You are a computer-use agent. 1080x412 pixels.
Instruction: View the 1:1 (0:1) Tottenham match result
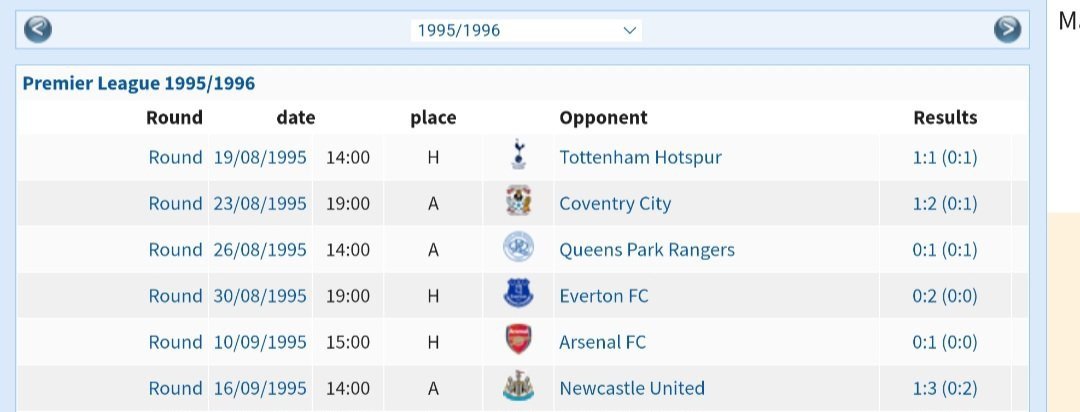coord(945,157)
